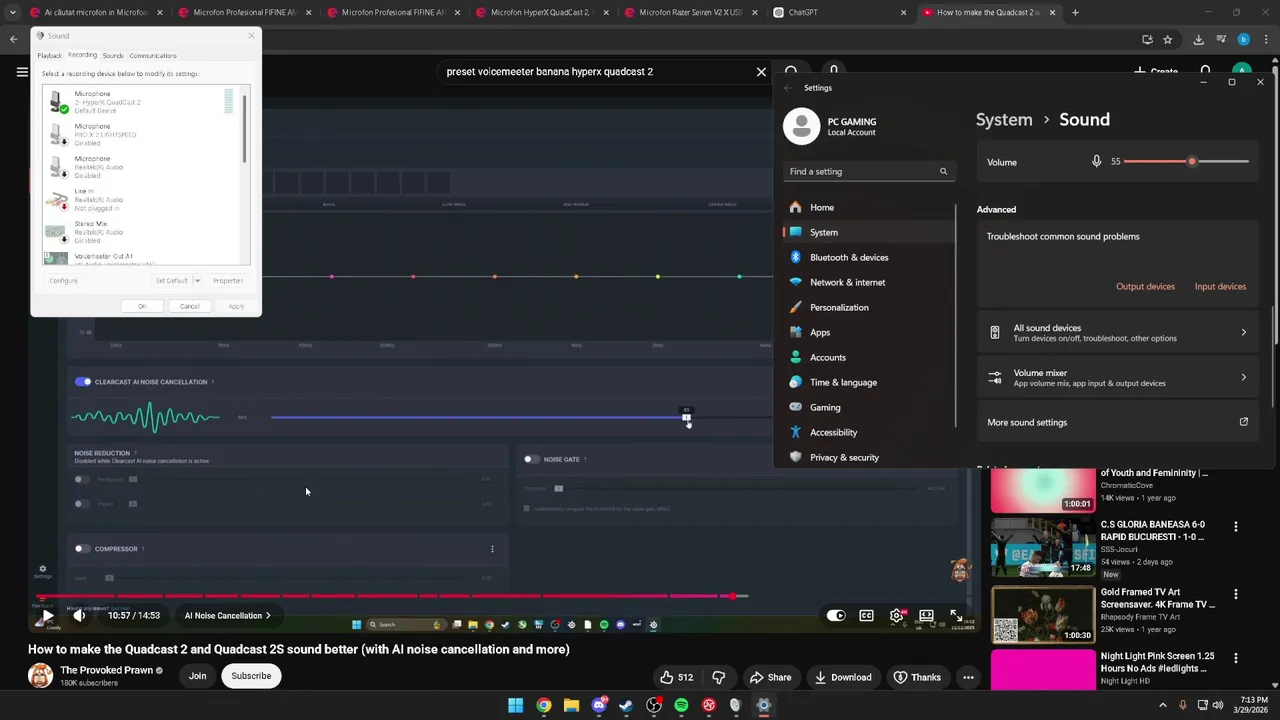Click Cancel in the Sound dialog
The image size is (1280, 720).
[x=190, y=306]
